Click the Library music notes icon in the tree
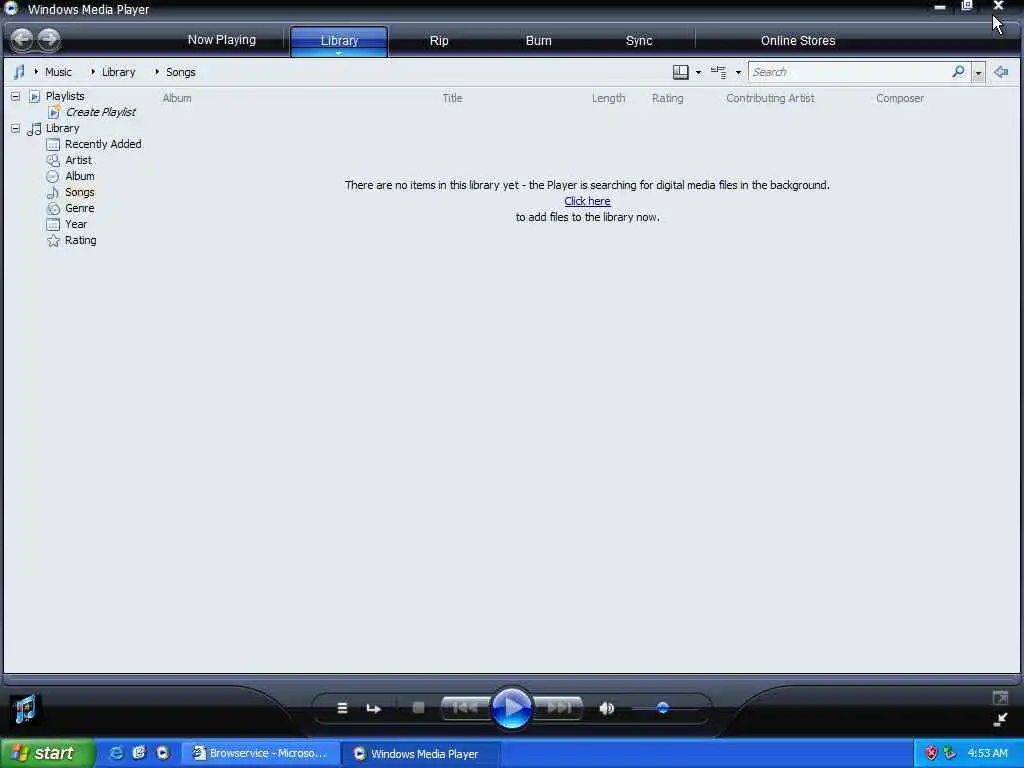This screenshot has width=1024, height=768. coord(34,129)
